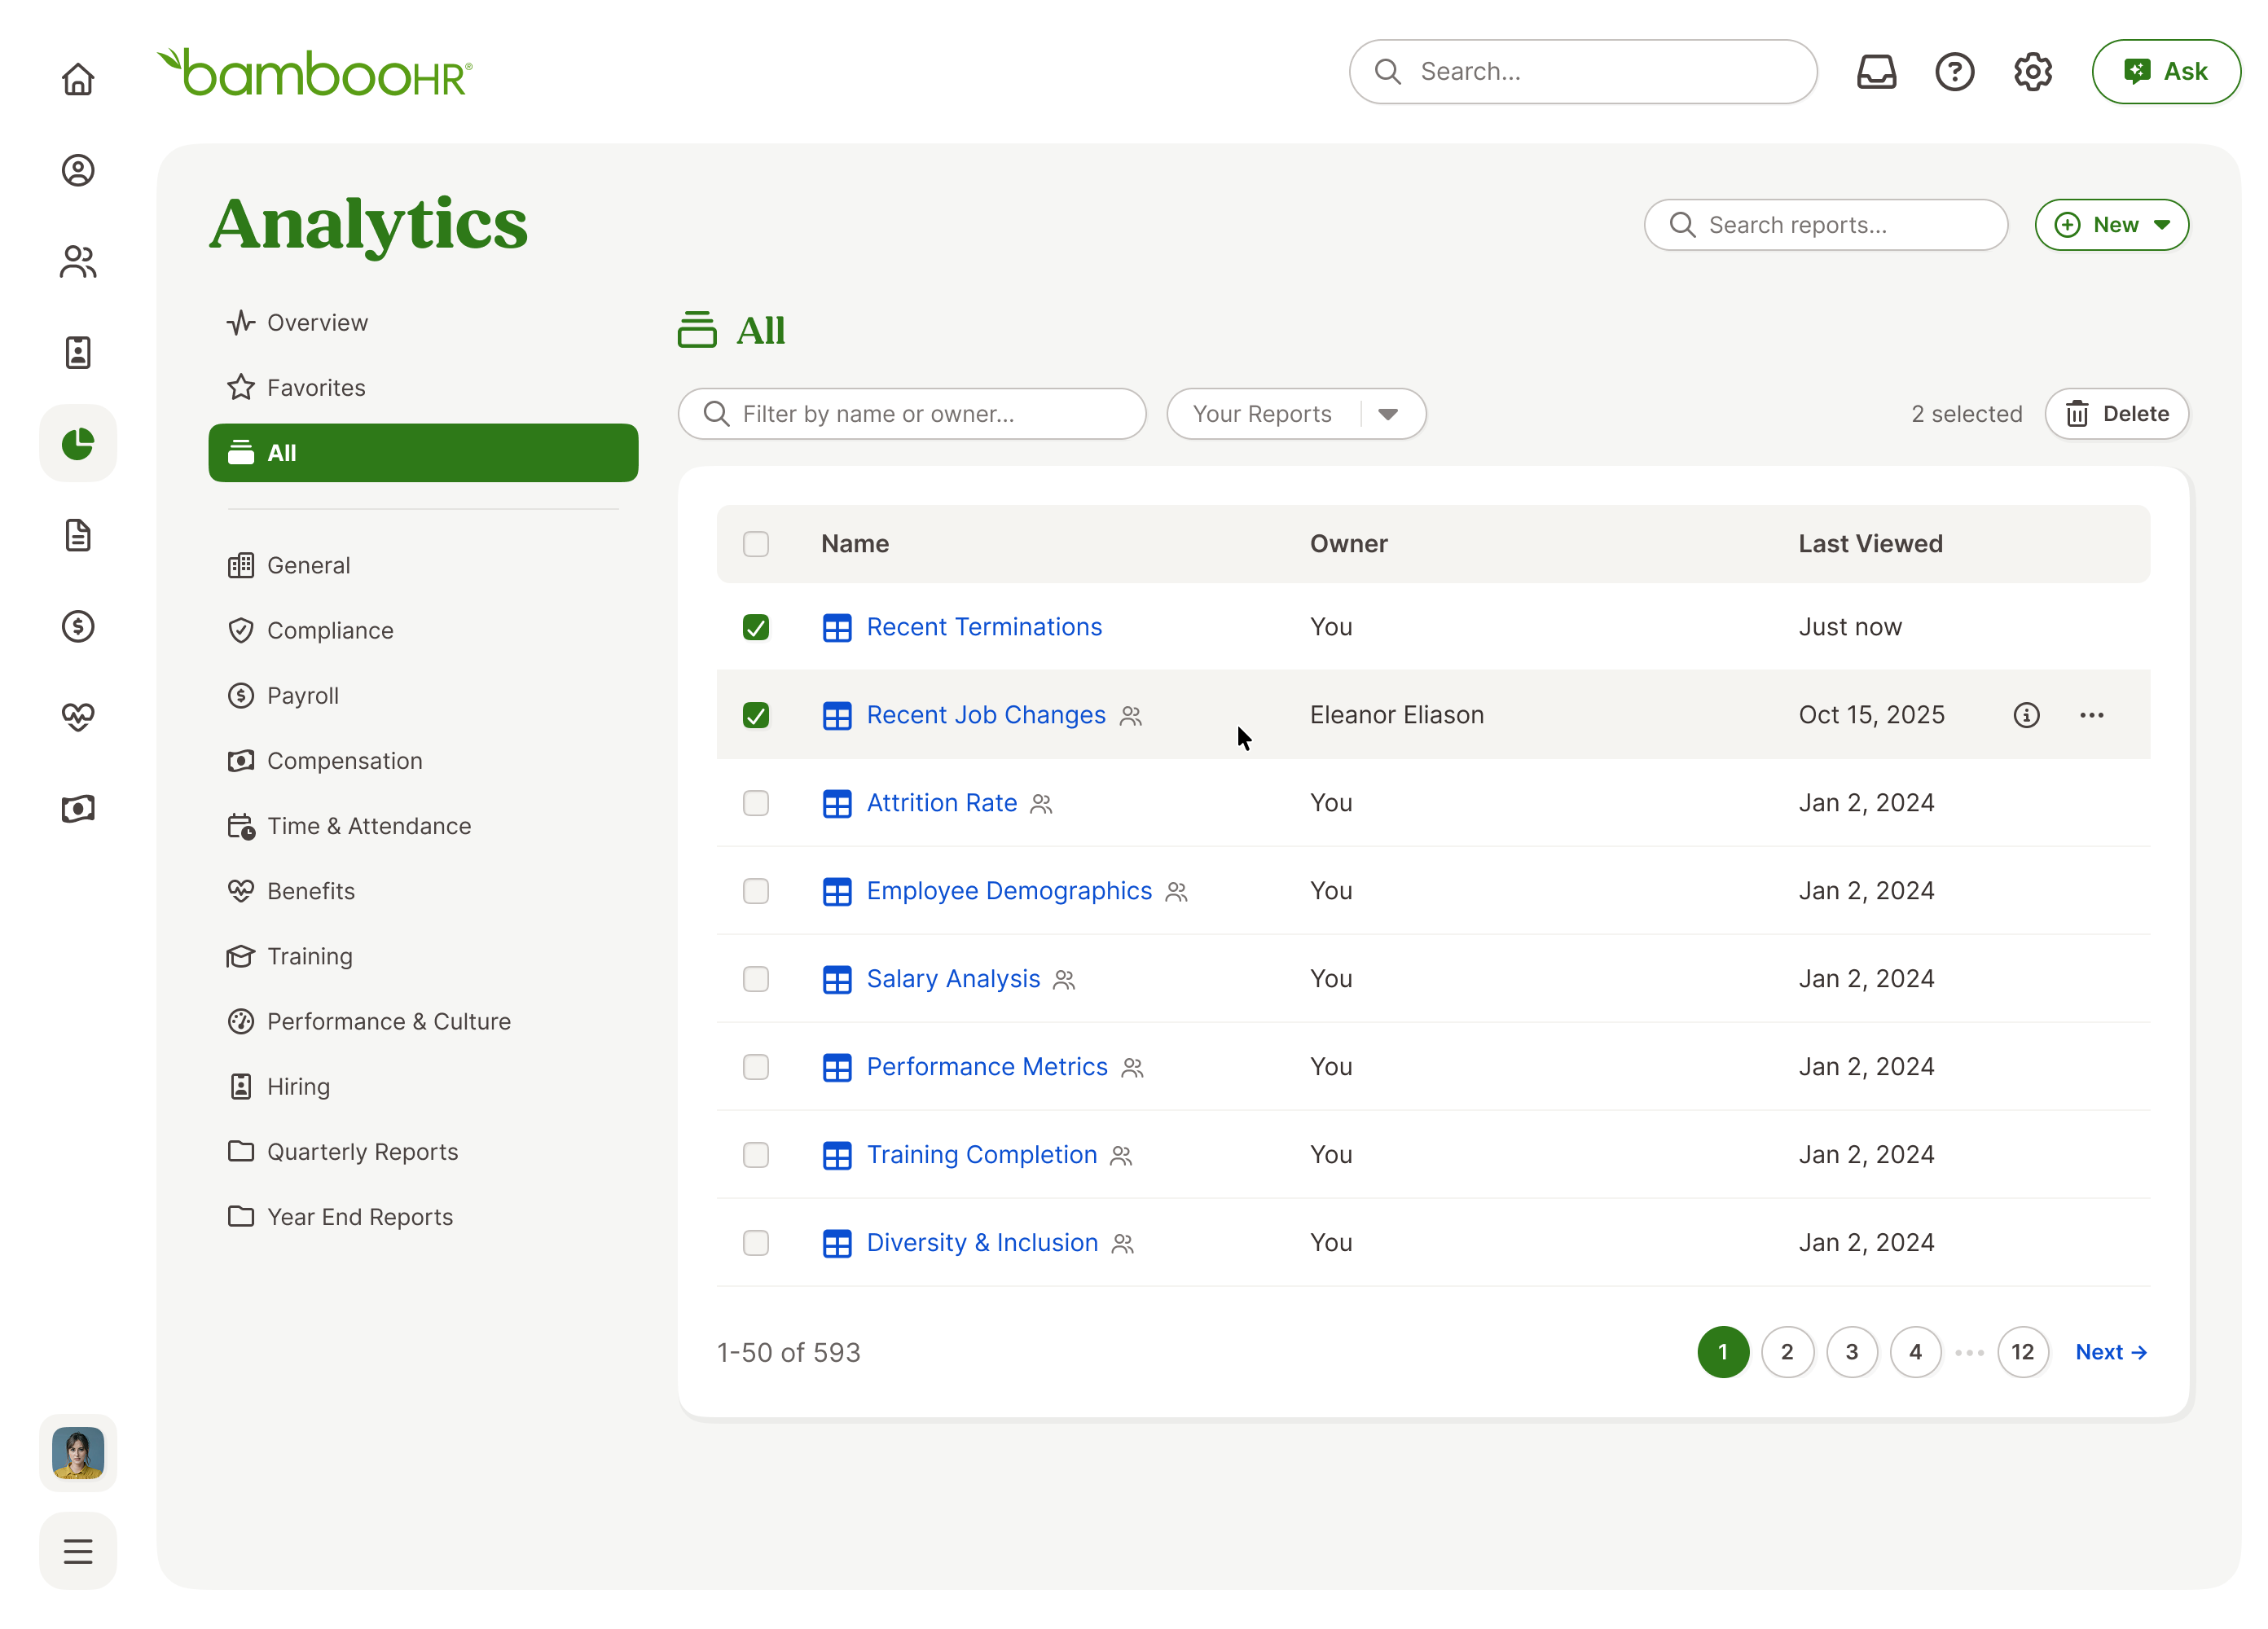The image size is (2268, 1629).
Task: Click table icon beside Recent Terminations
Action: point(837,628)
